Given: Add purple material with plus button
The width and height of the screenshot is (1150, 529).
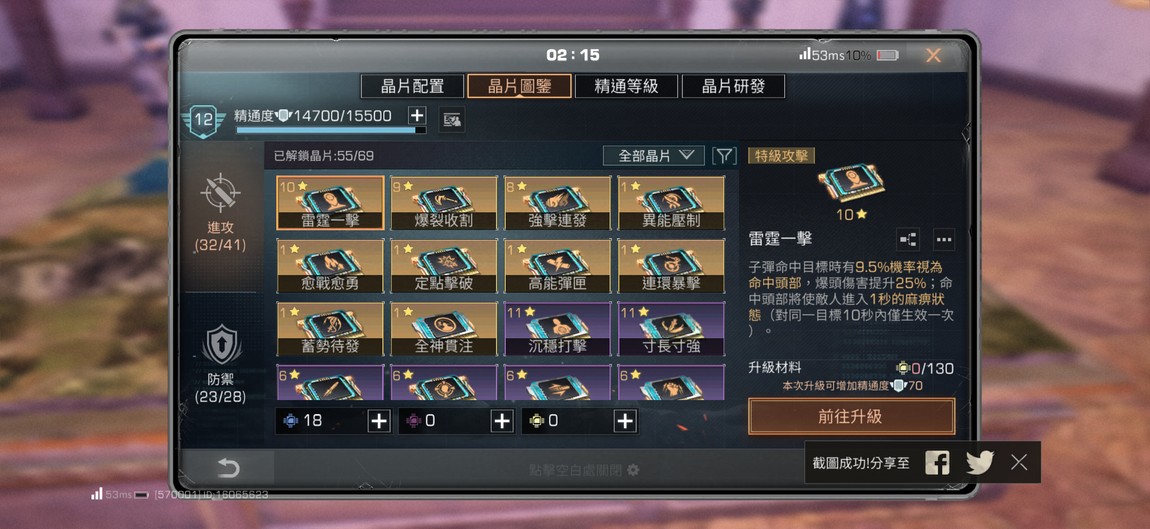Looking at the screenshot, I should [502, 421].
